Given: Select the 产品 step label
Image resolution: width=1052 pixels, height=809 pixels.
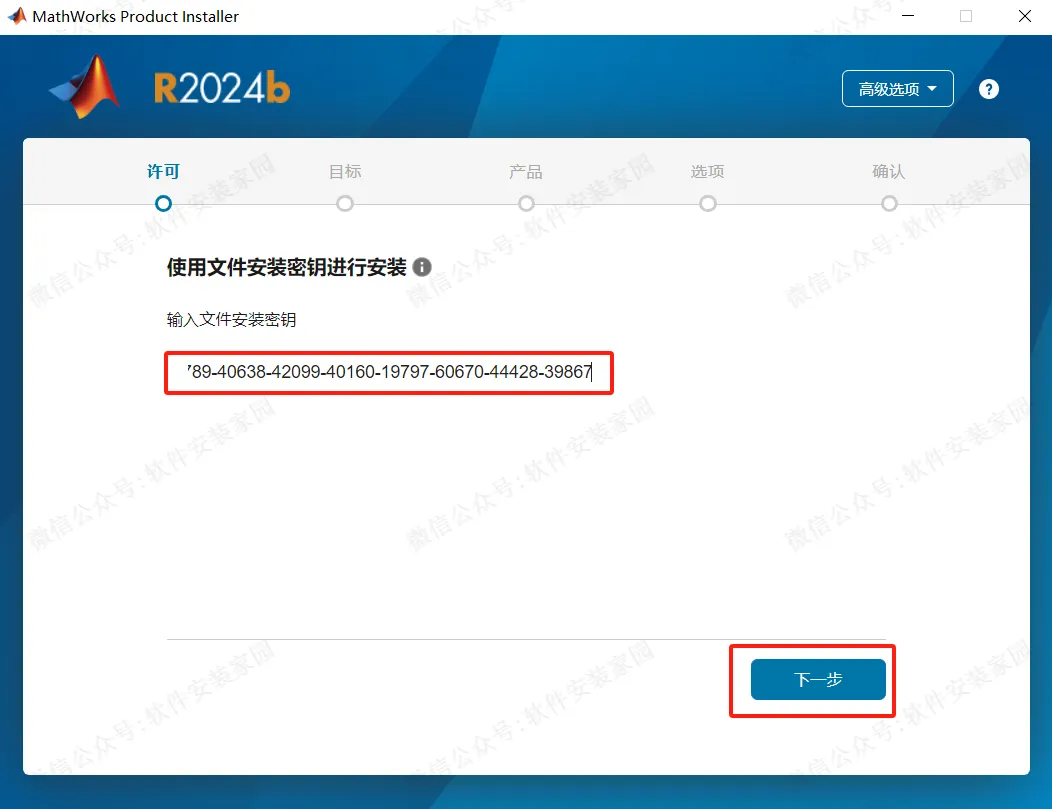Looking at the screenshot, I should coord(526,172).
